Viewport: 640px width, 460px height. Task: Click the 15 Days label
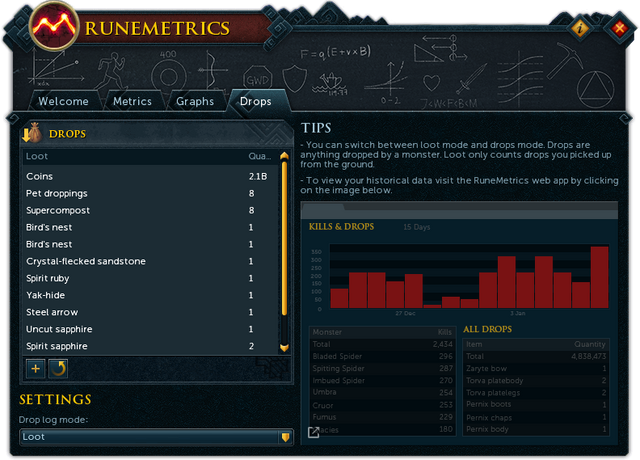coord(416,227)
